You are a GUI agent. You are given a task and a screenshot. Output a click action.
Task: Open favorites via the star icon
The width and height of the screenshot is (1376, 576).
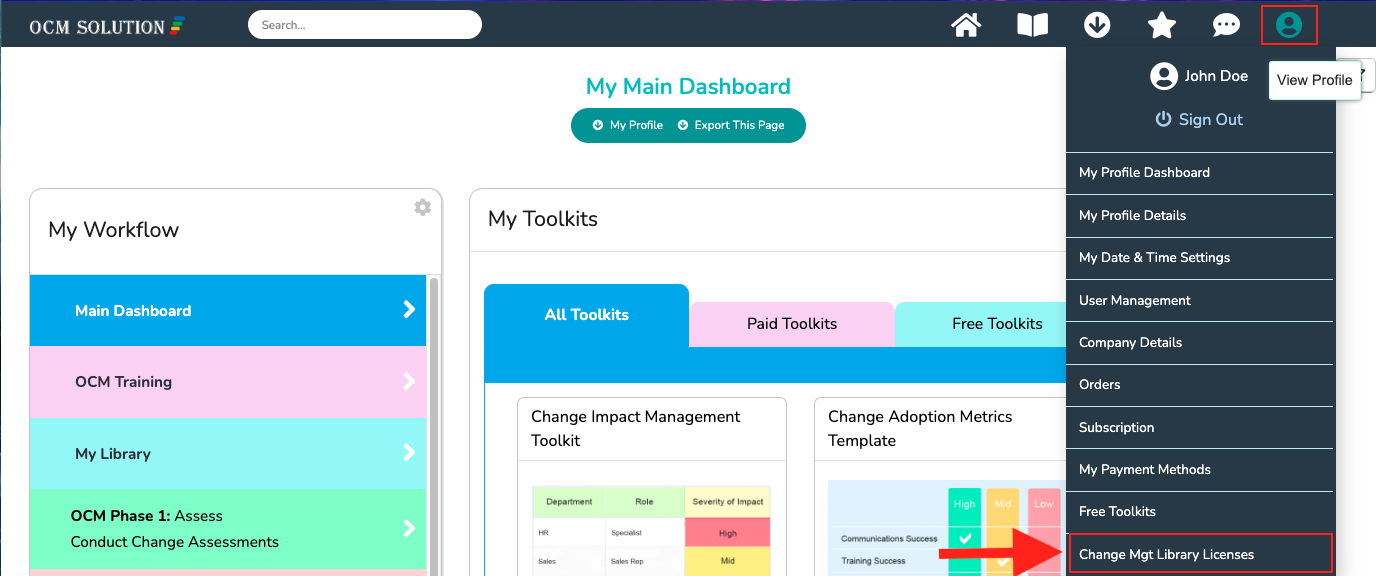point(1161,24)
